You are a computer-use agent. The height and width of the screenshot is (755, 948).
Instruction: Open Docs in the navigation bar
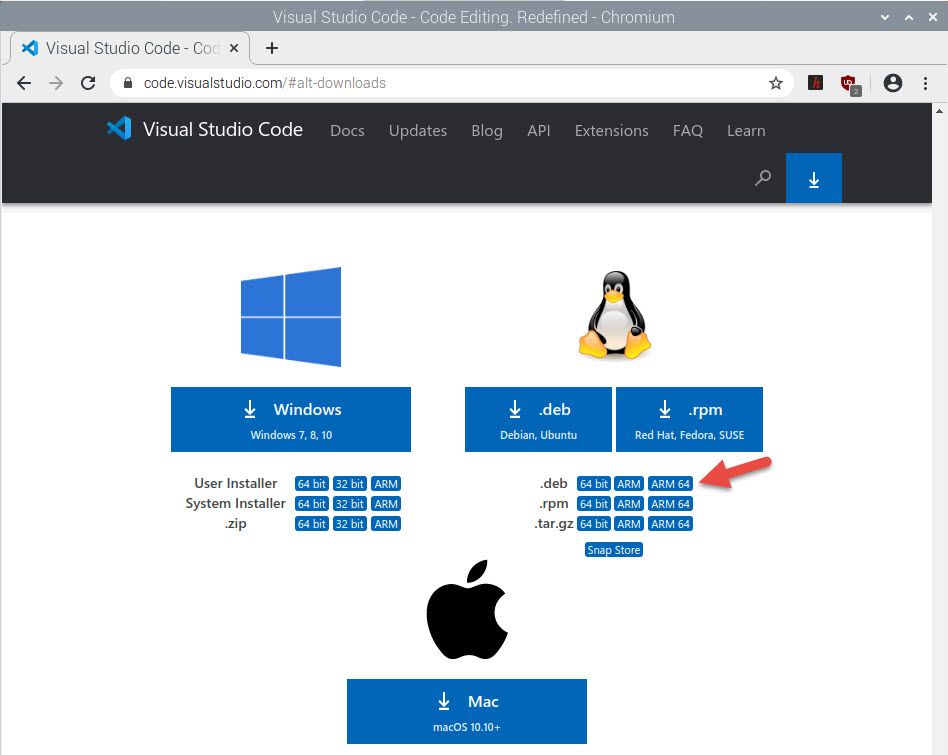coord(347,131)
